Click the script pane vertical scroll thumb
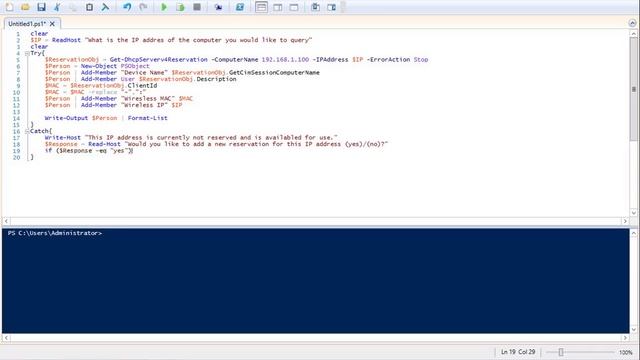Image resolution: width=640 pixels, height=360 pixels. click(633, 89)
